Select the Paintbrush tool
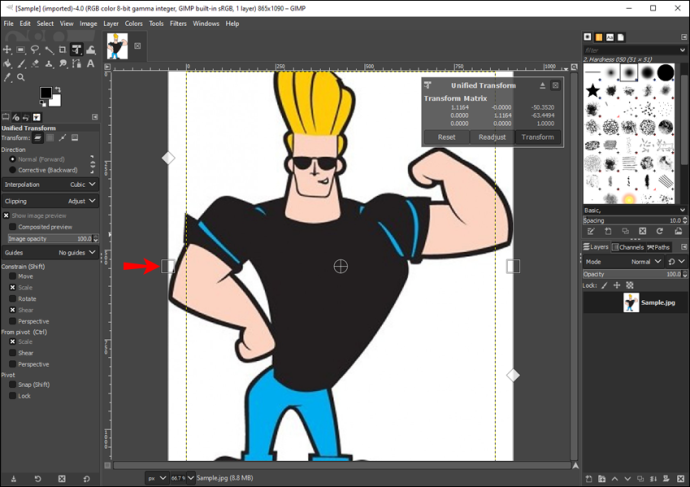 tap(21, 64)
